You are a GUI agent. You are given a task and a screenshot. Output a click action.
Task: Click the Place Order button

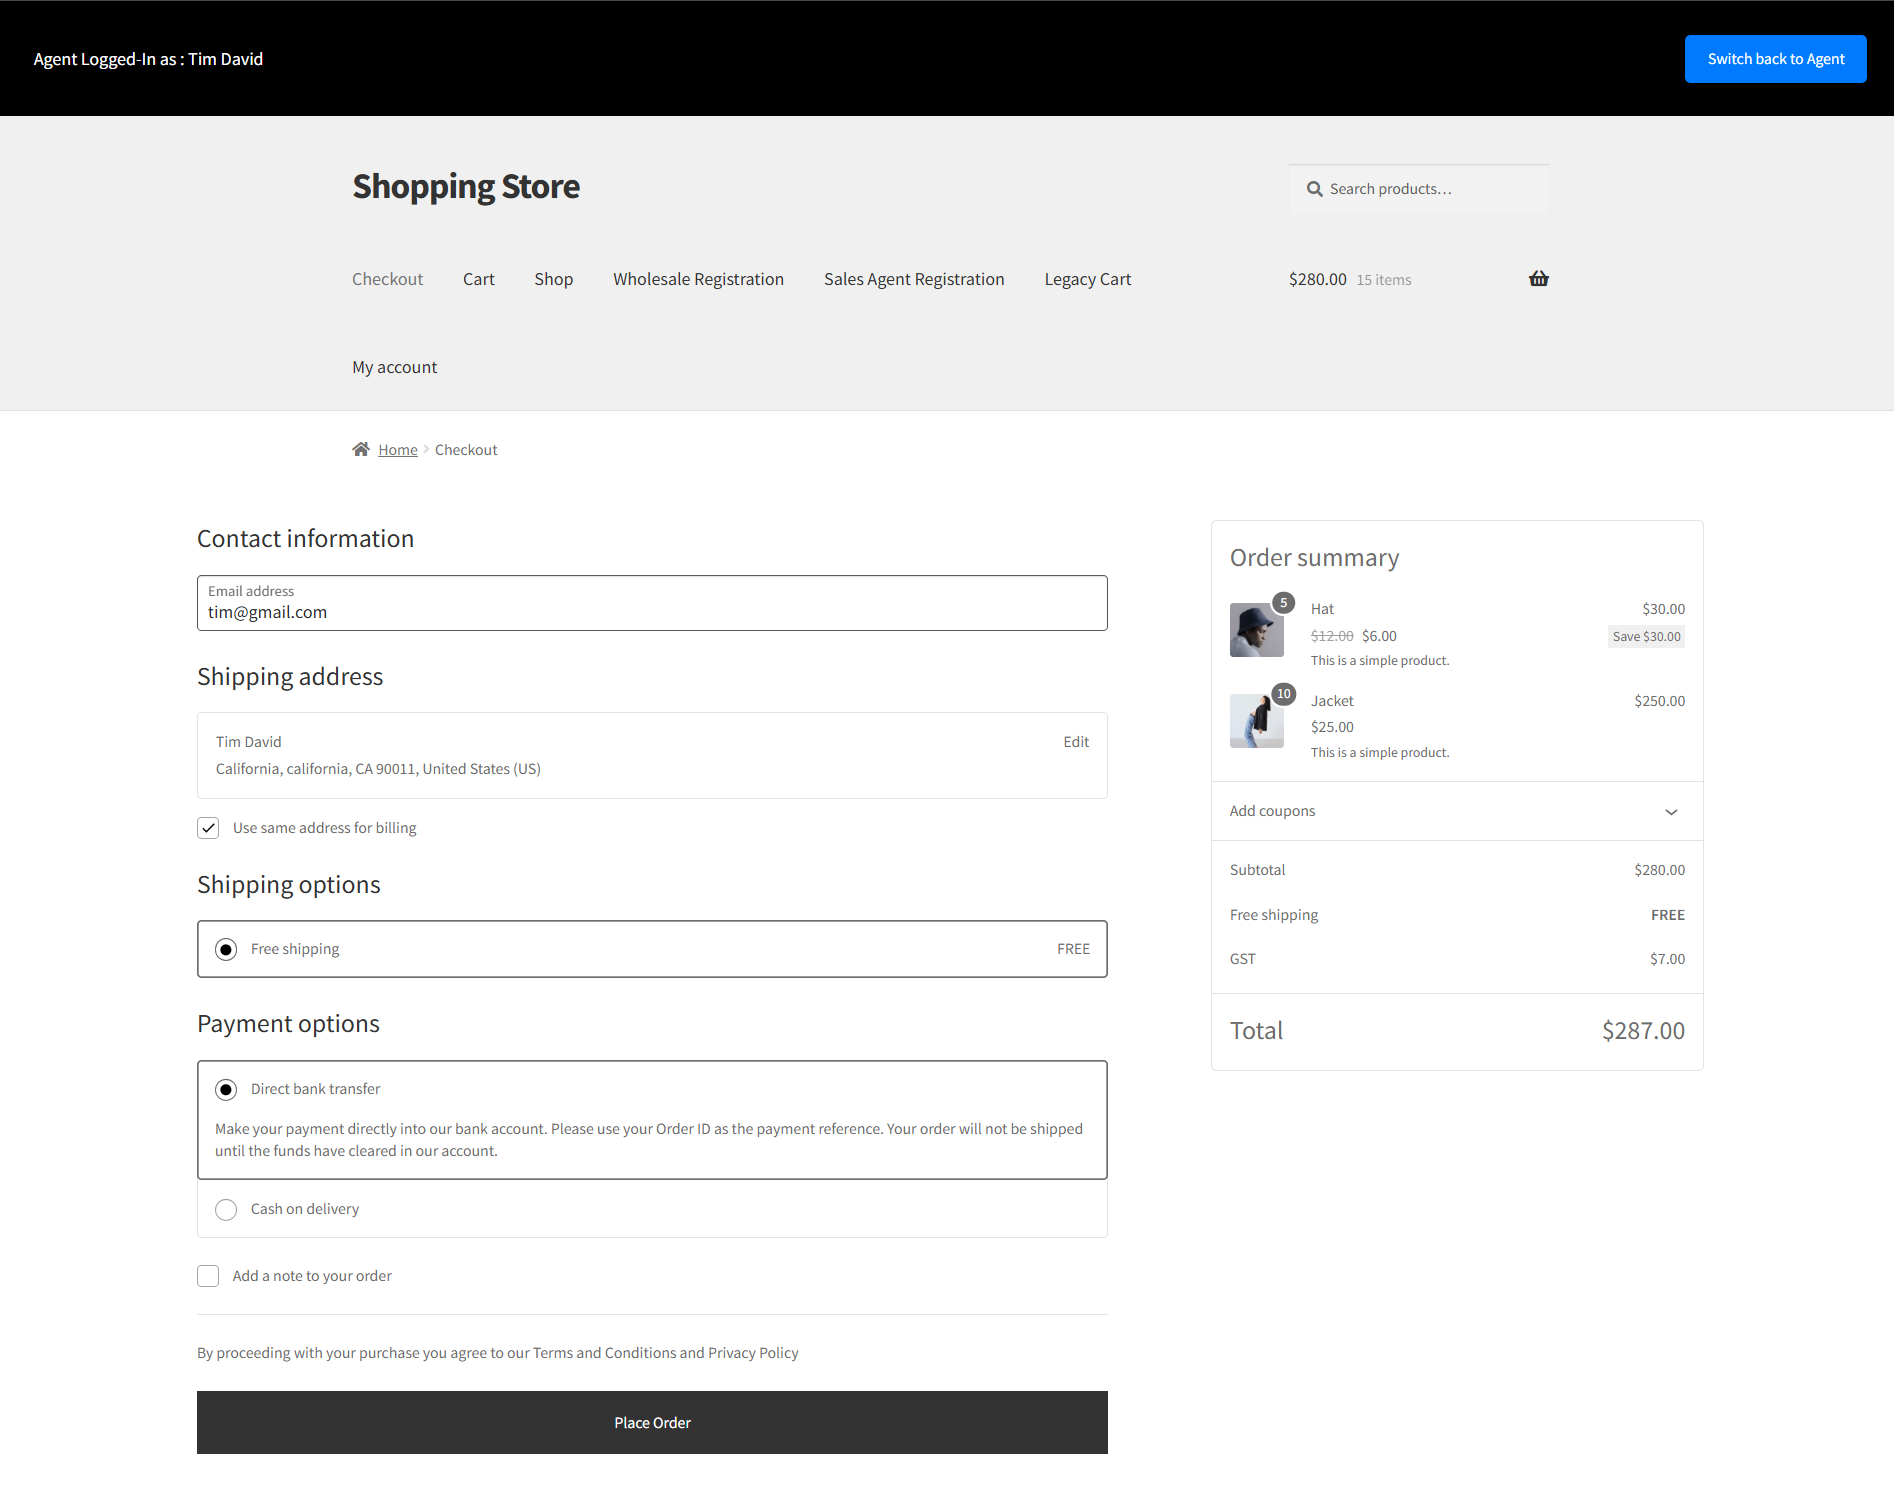click(652, 1422)
